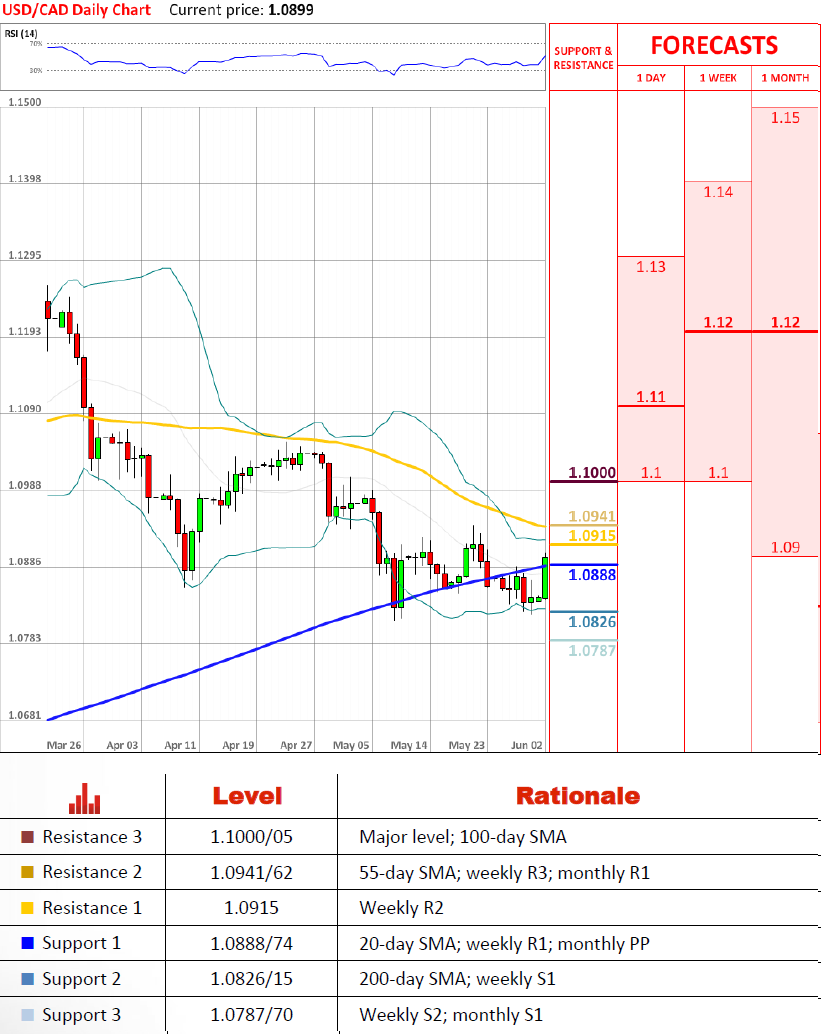Select the 'Resistance 1' row label

point(92,907)
